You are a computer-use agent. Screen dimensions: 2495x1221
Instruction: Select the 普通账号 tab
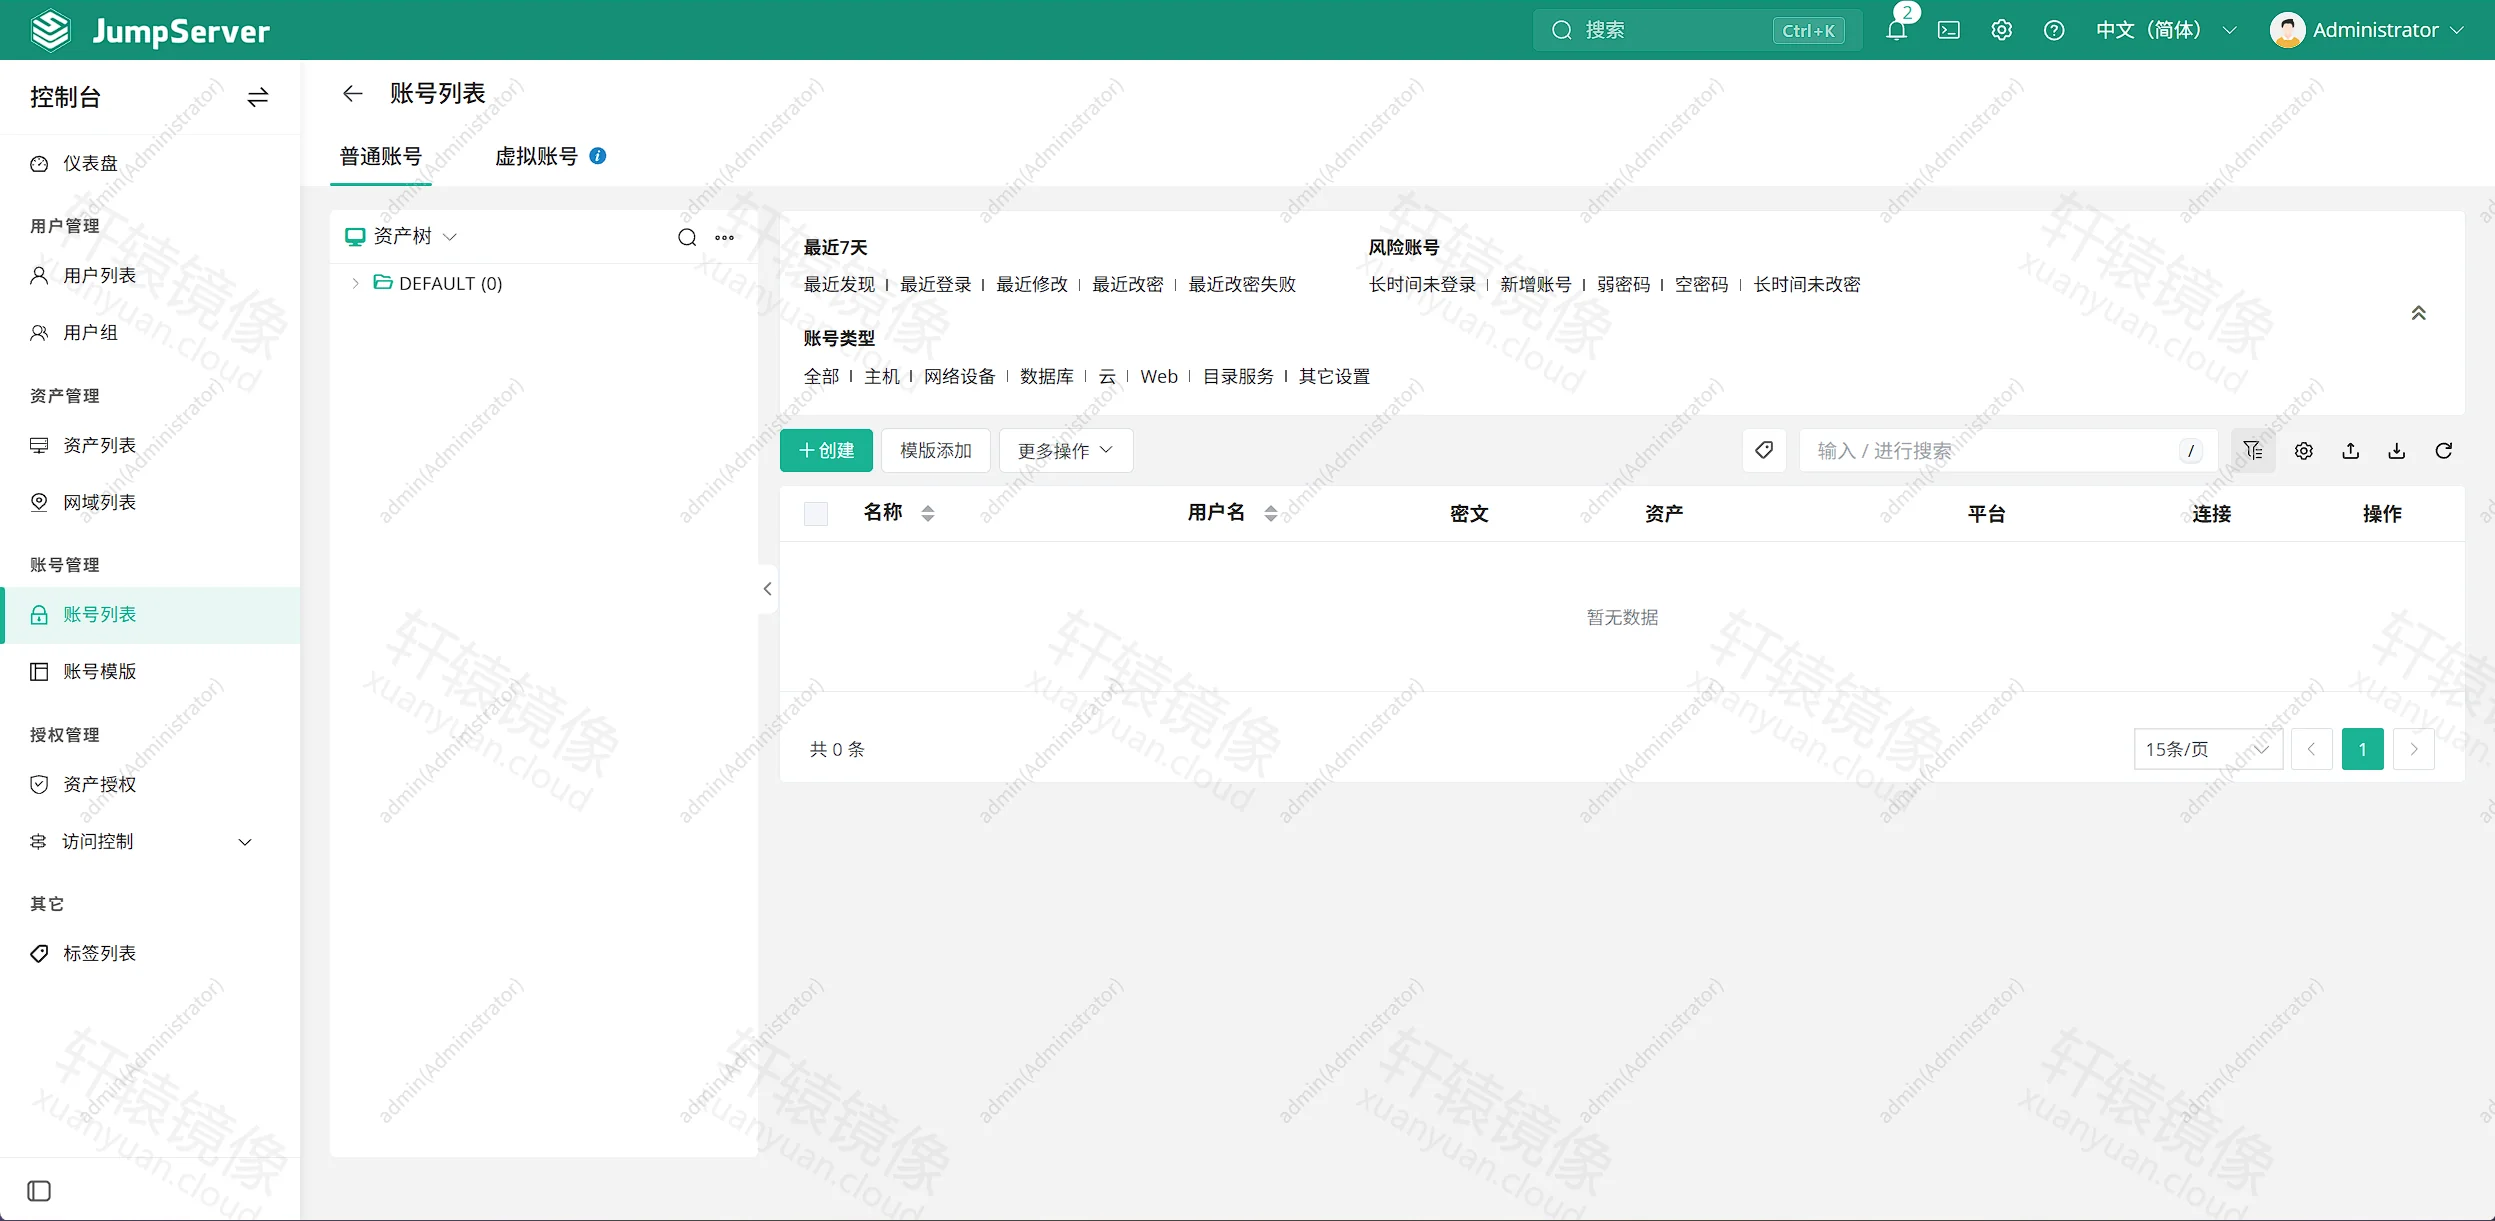coord(381,156)
